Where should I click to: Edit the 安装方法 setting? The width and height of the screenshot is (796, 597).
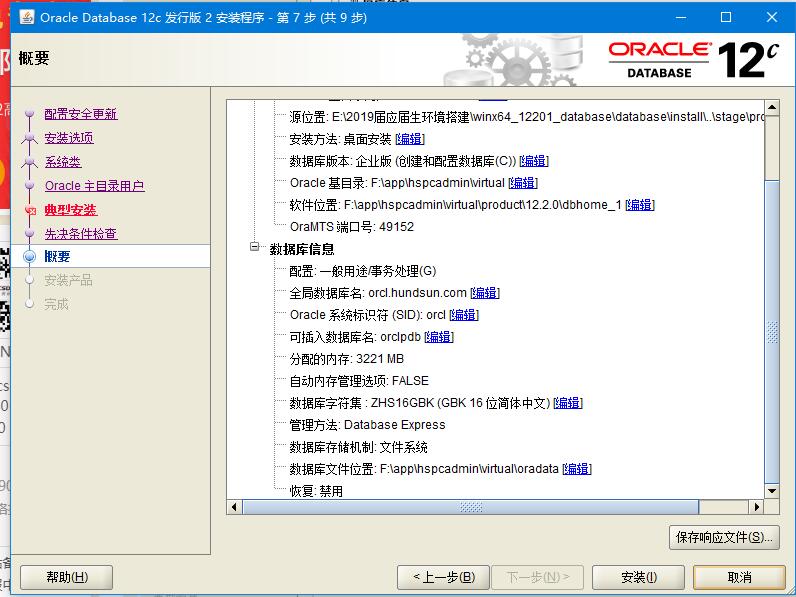[410, 139]
